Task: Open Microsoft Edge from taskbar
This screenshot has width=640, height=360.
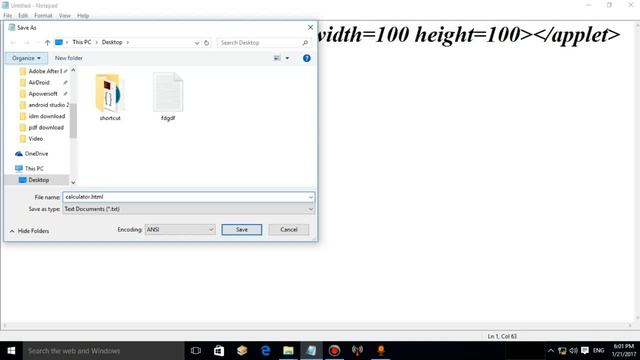Action: pos(265,351)
